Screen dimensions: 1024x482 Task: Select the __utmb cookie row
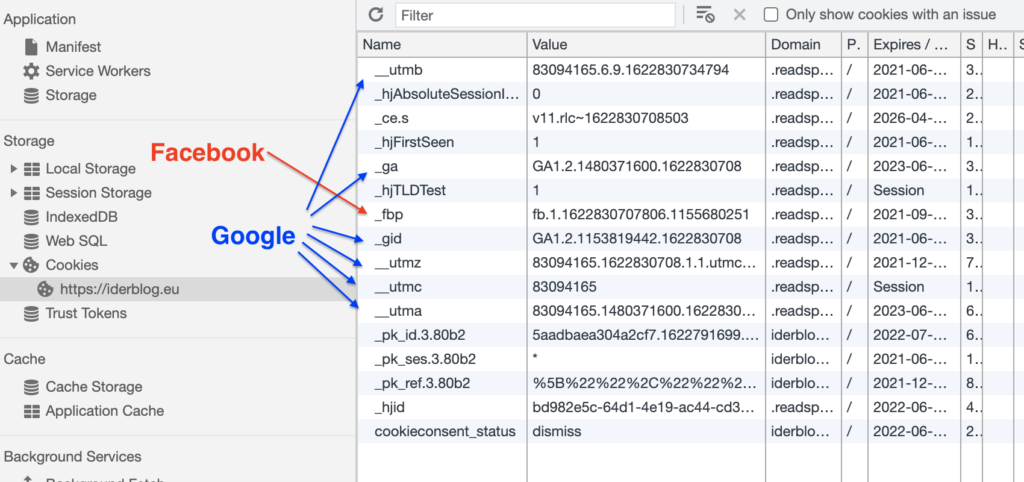click(x=690, y=70)
